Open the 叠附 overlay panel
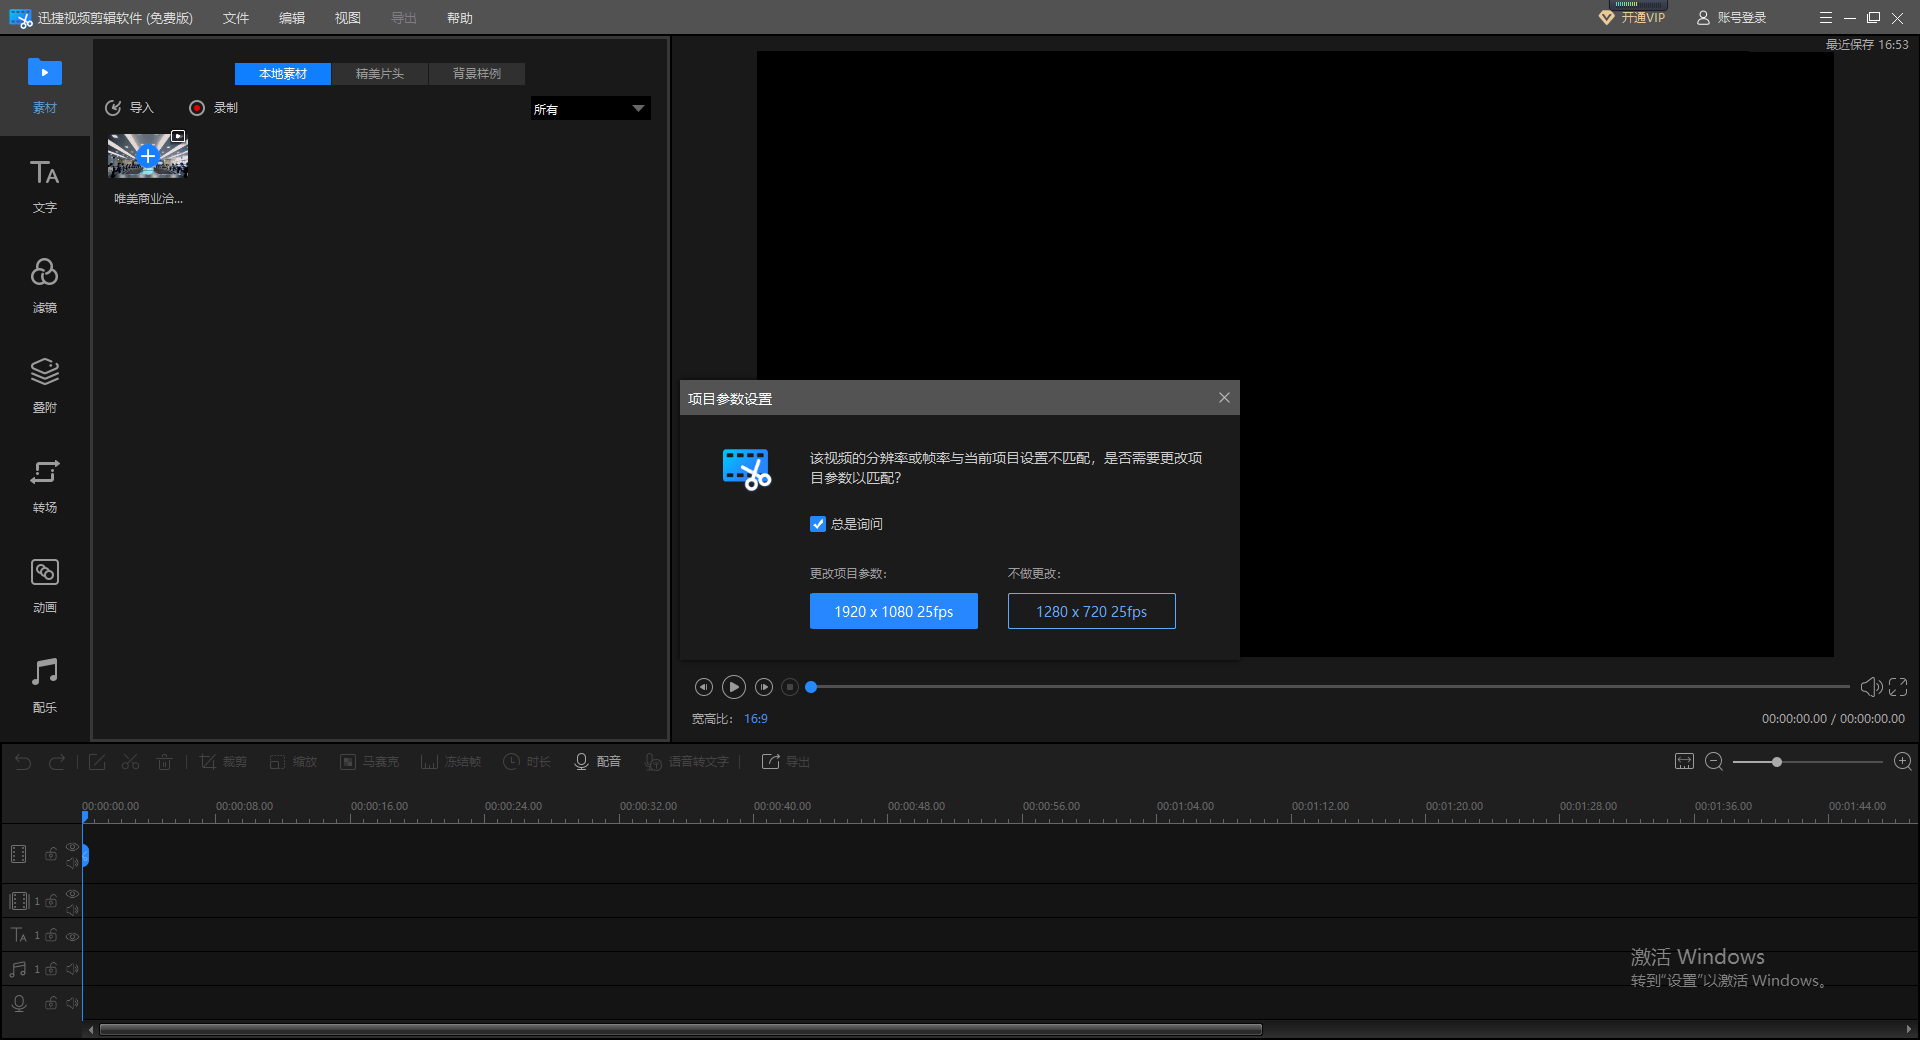This screenshot has height=1040, width=1920. (x=45, y=386)
